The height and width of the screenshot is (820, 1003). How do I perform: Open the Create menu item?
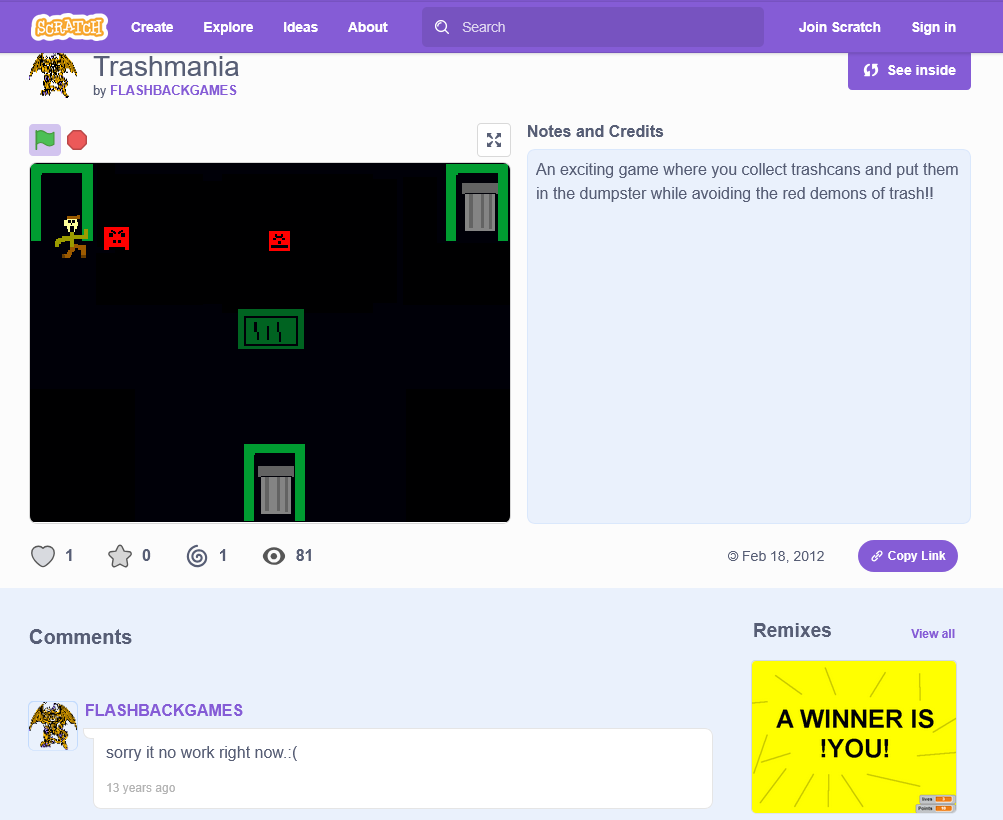[152, 27]
